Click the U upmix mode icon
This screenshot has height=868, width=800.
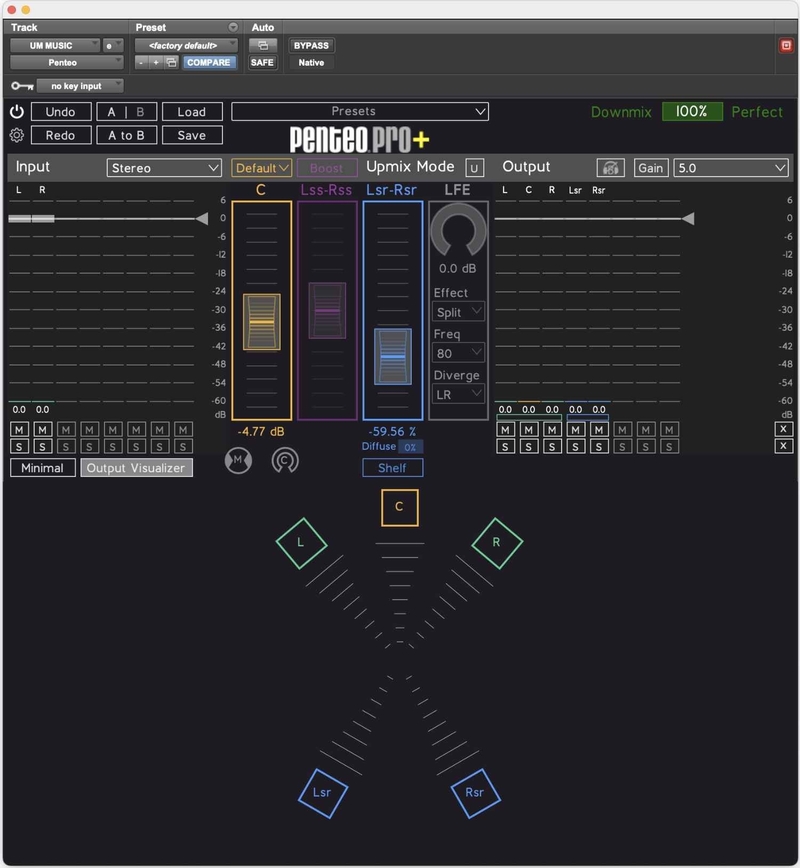[x=474, y=168]
